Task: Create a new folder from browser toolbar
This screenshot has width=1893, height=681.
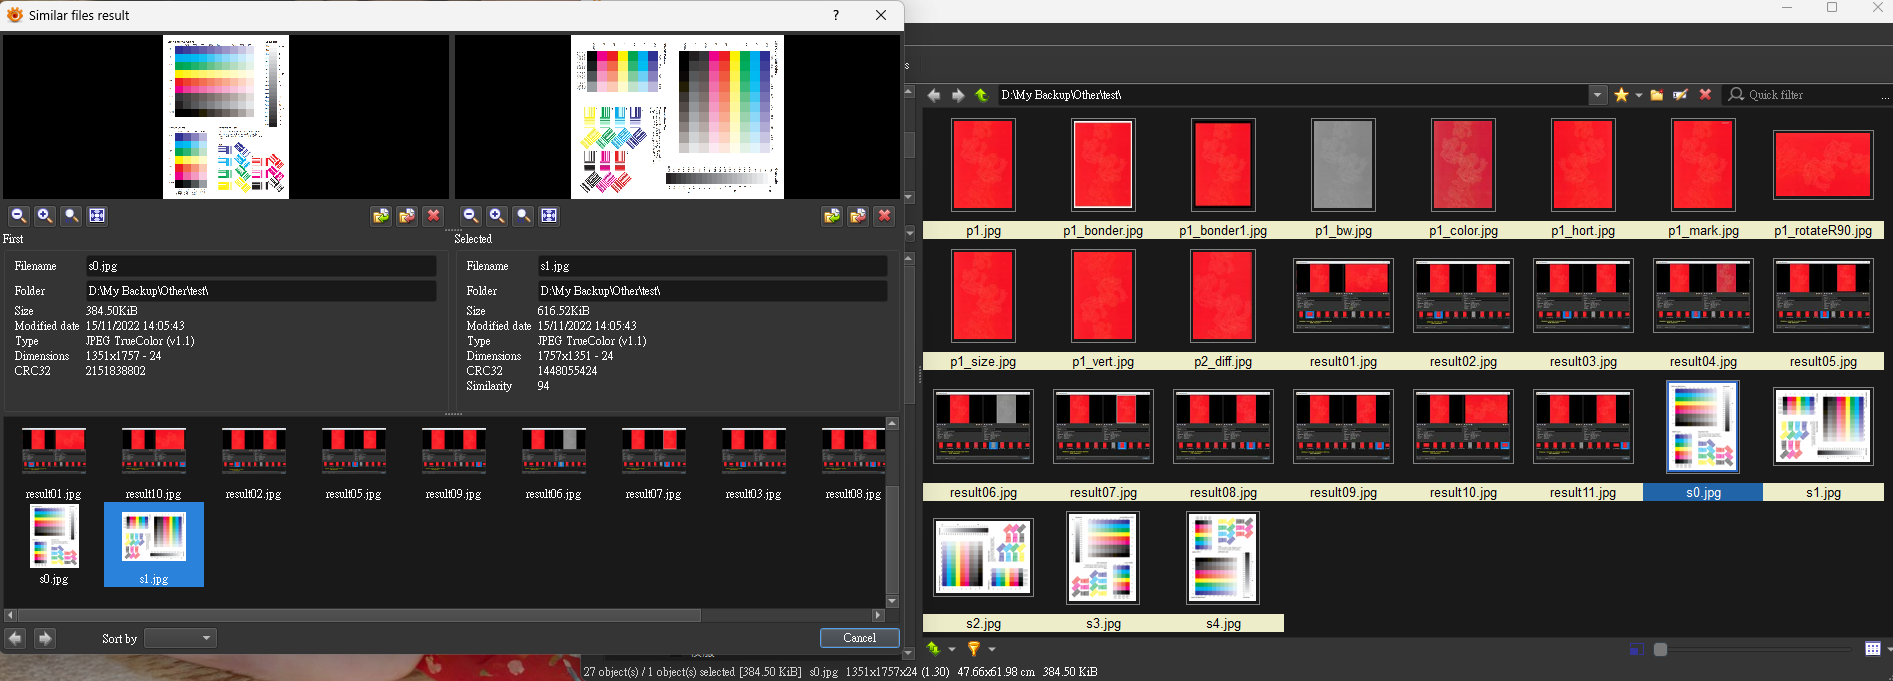Action: coord(1657,95)
